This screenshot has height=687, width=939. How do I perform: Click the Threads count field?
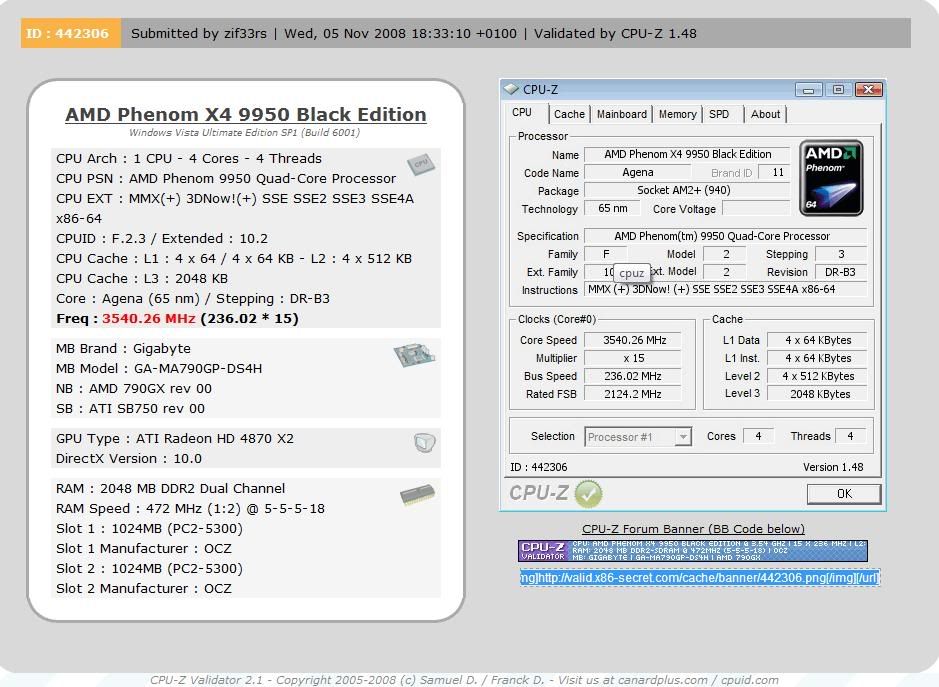tap(850, 436)
